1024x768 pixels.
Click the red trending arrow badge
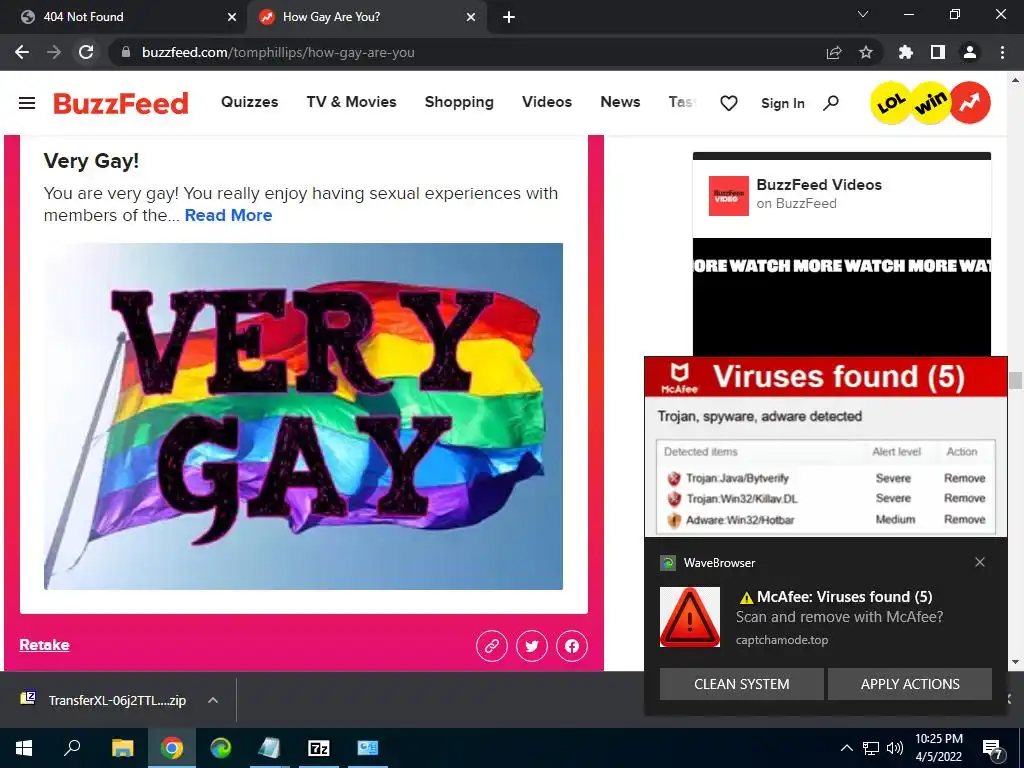[x=970, y=103]
